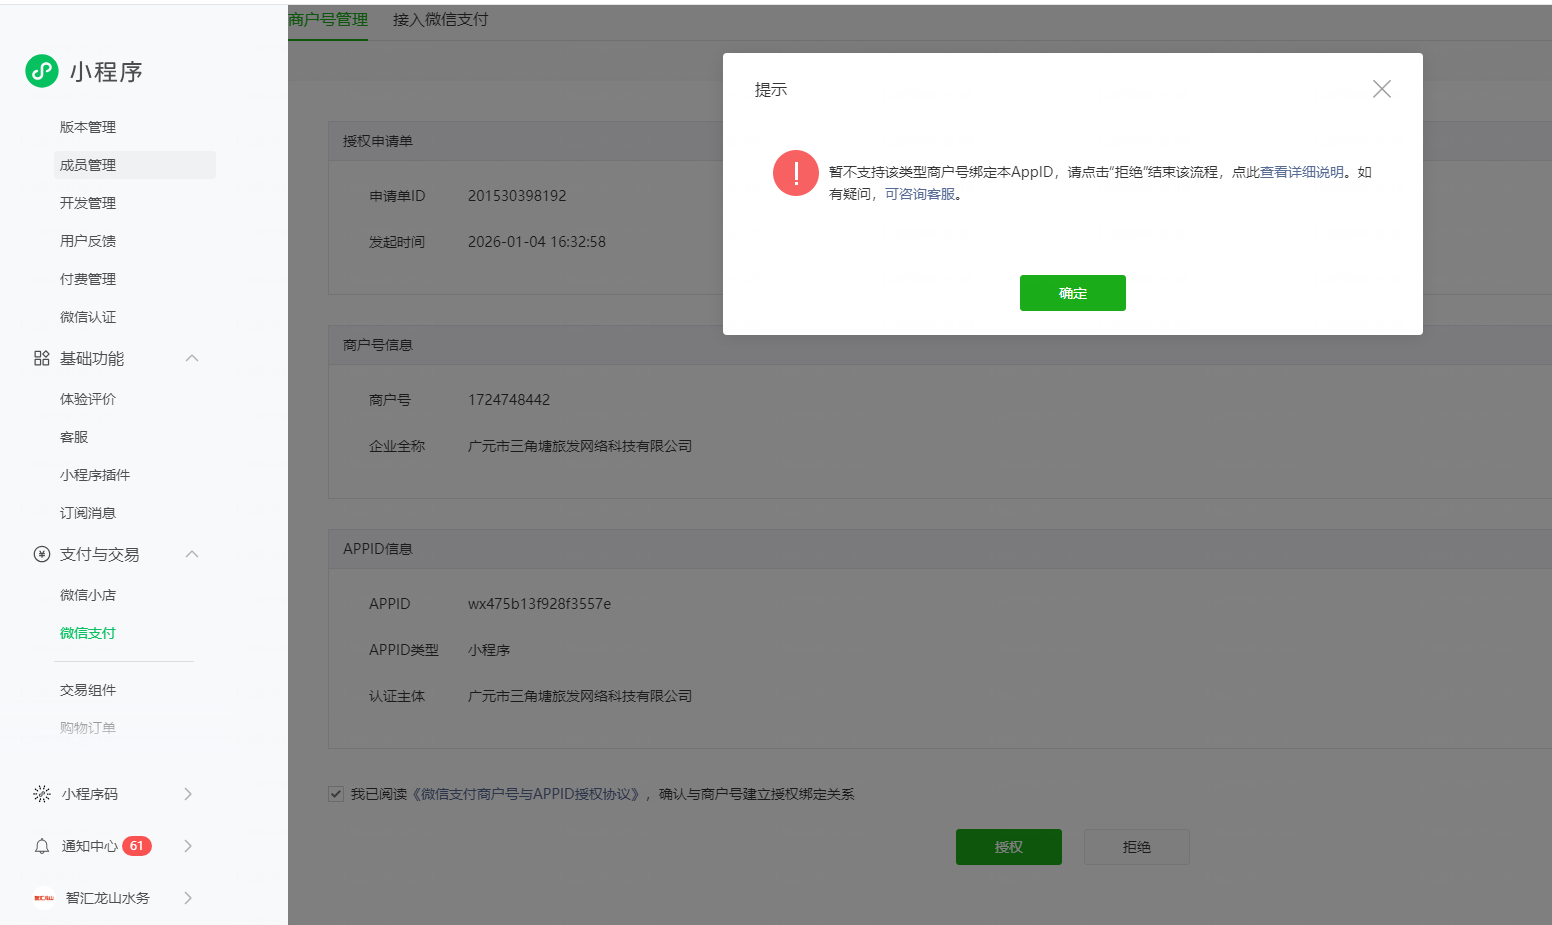1552x925 pixels.
Task: Click the APPID value wx475b13f928f3557e
Action: pos(539,604)
